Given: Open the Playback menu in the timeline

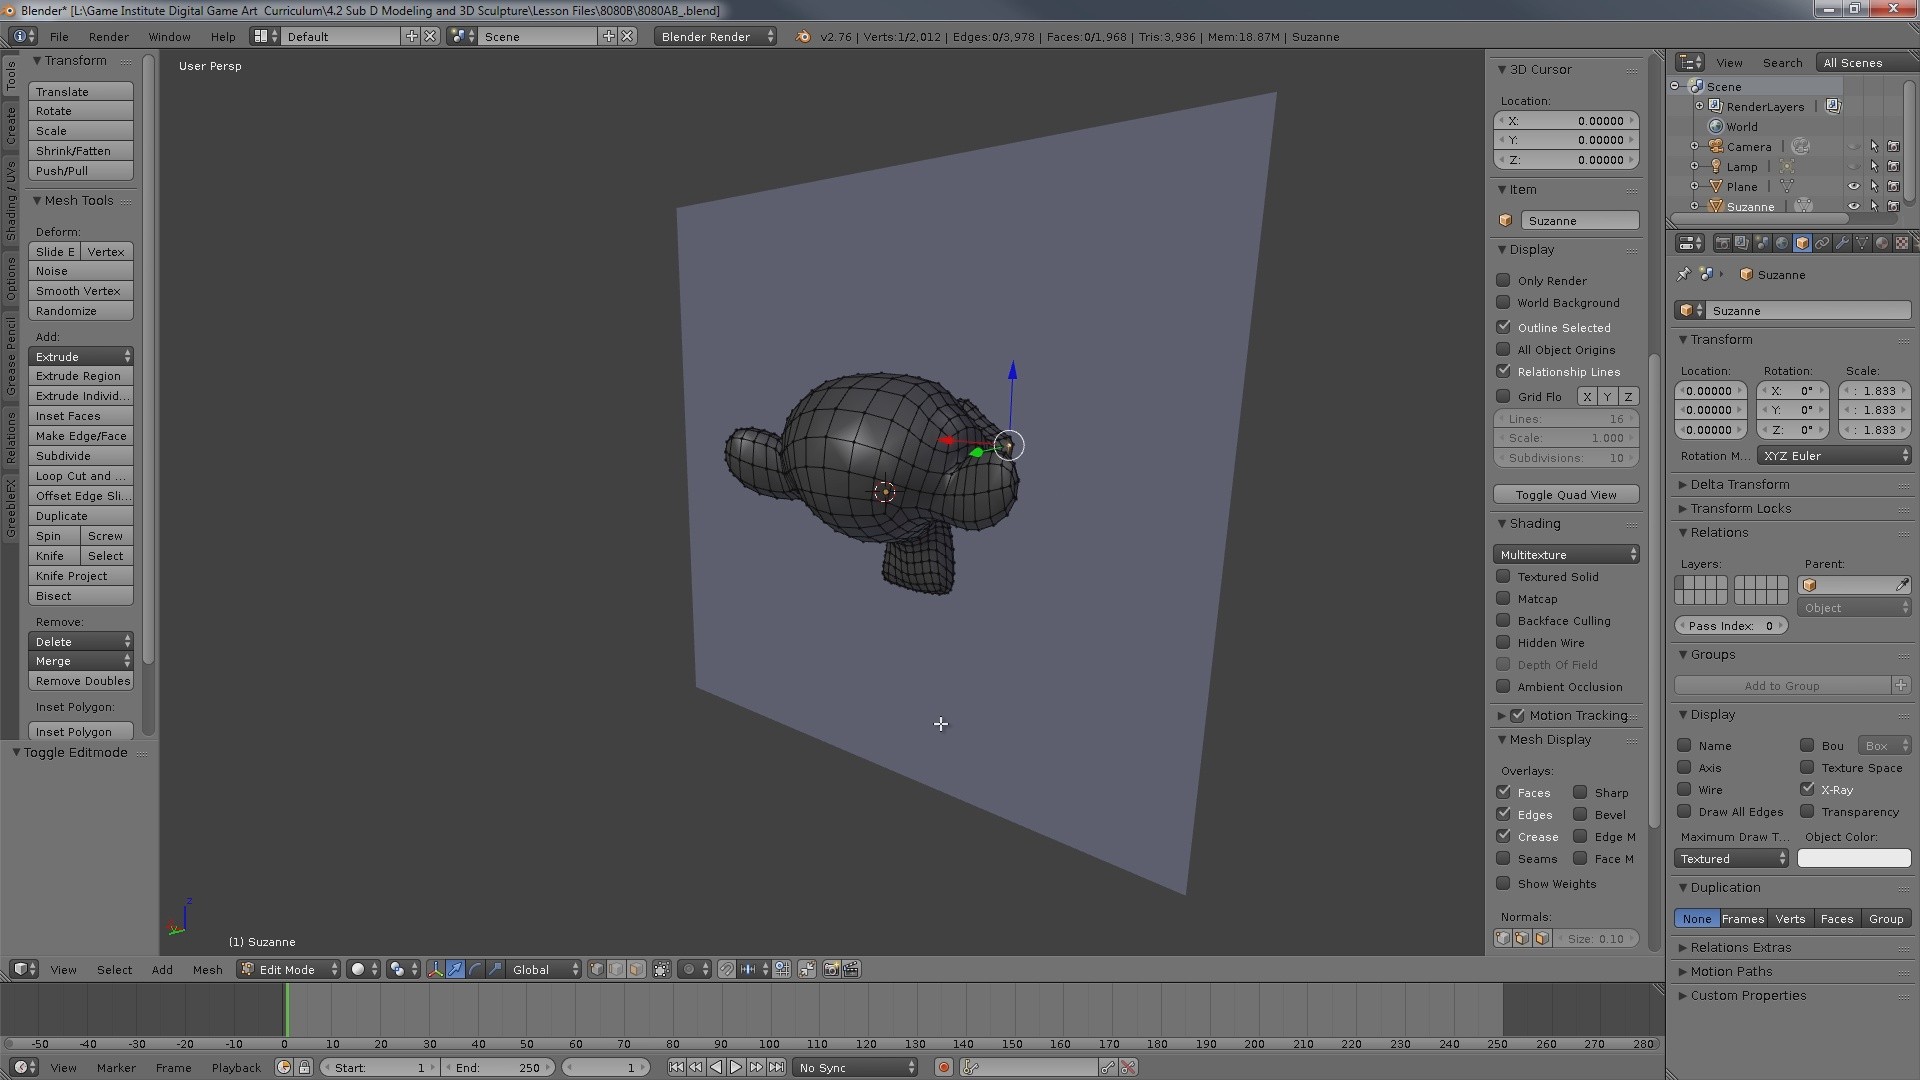Looking at the screenshot, I should (x=236, y=1068).
